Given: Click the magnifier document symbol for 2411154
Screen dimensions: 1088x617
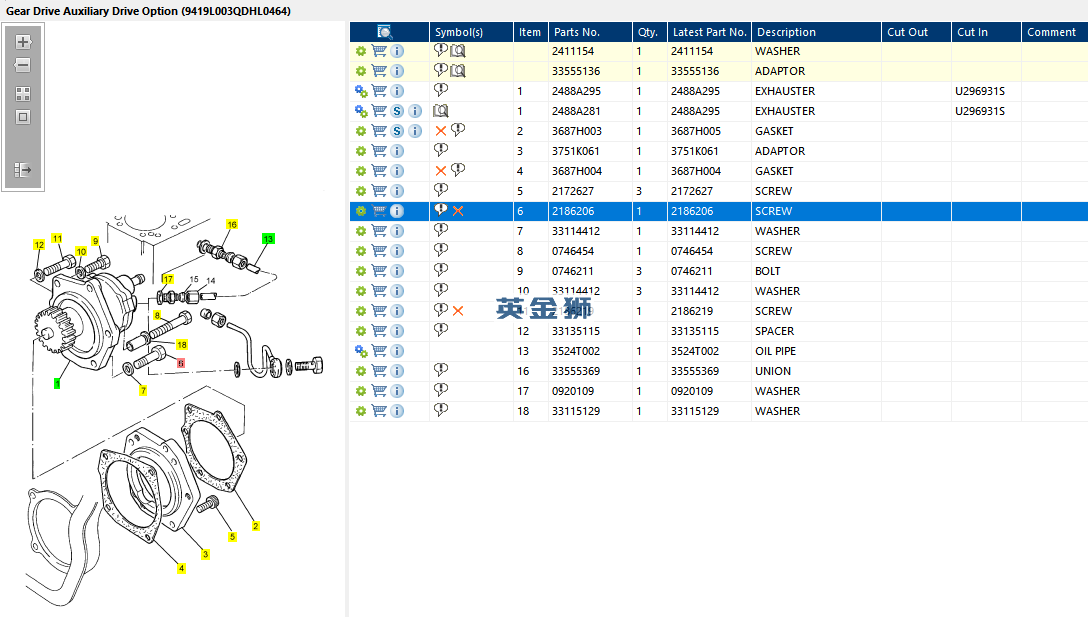Looking at the screenshot, I should [458, 51].
